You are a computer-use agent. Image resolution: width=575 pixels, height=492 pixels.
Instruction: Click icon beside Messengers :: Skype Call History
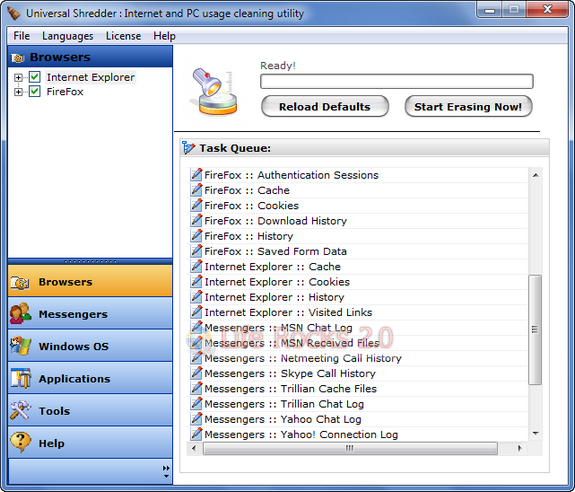point(196,373)
